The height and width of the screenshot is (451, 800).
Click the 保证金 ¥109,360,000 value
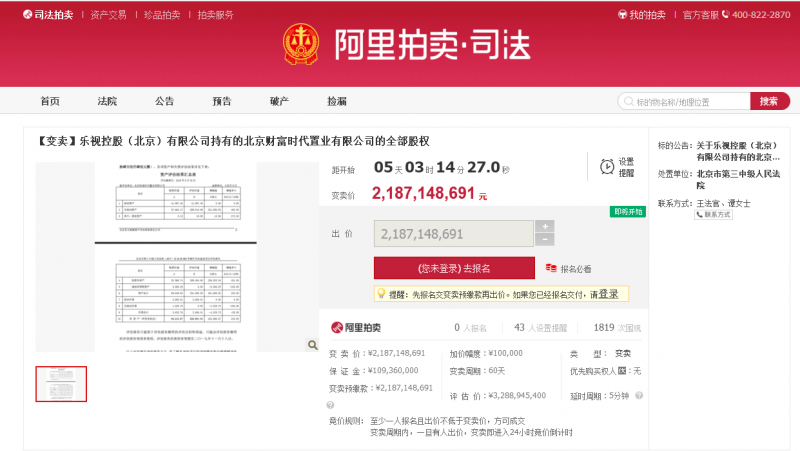(x=393, y=370)
